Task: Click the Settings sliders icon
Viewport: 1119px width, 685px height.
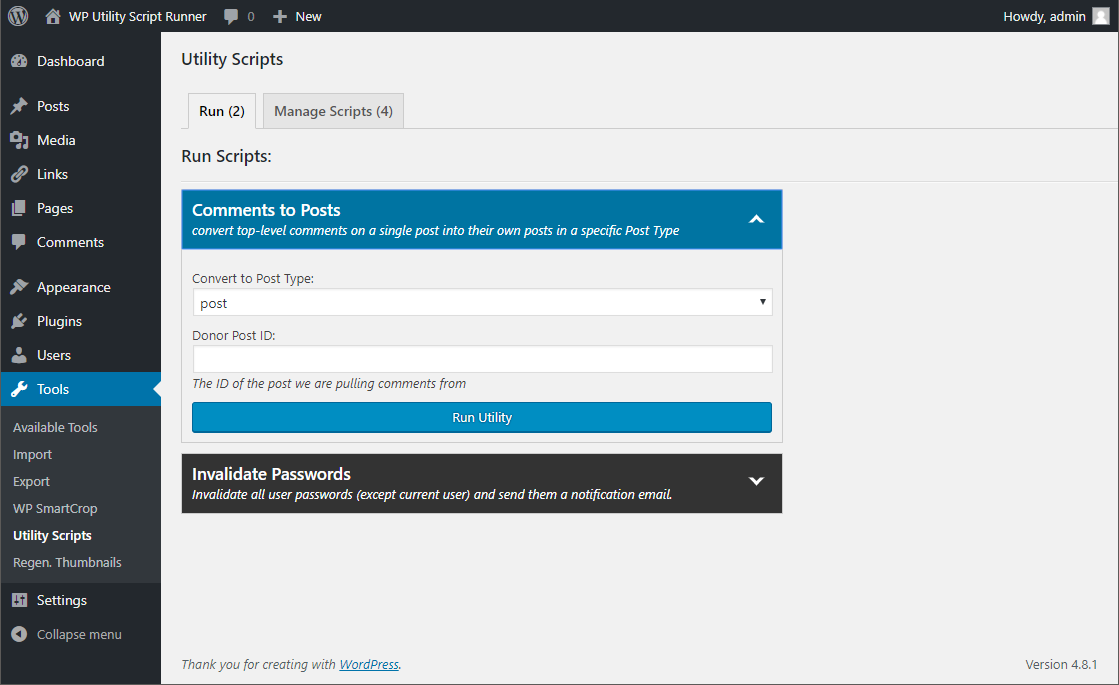Action: point(19,600)
